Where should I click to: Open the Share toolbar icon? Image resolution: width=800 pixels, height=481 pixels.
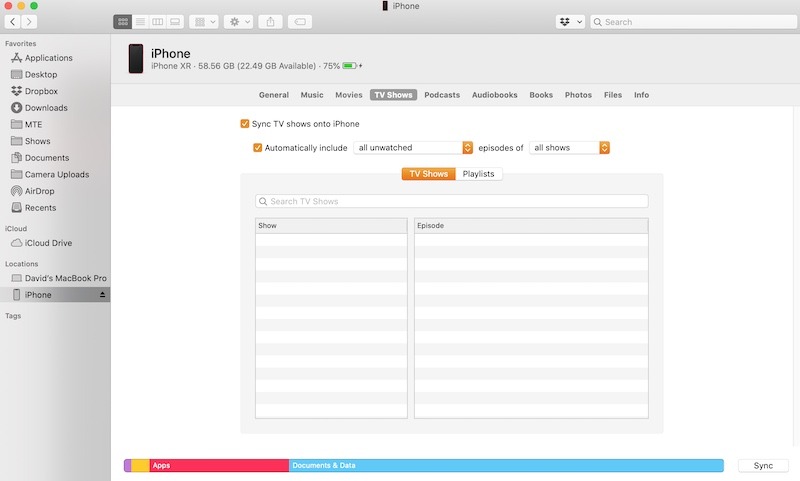pos(270,21)
